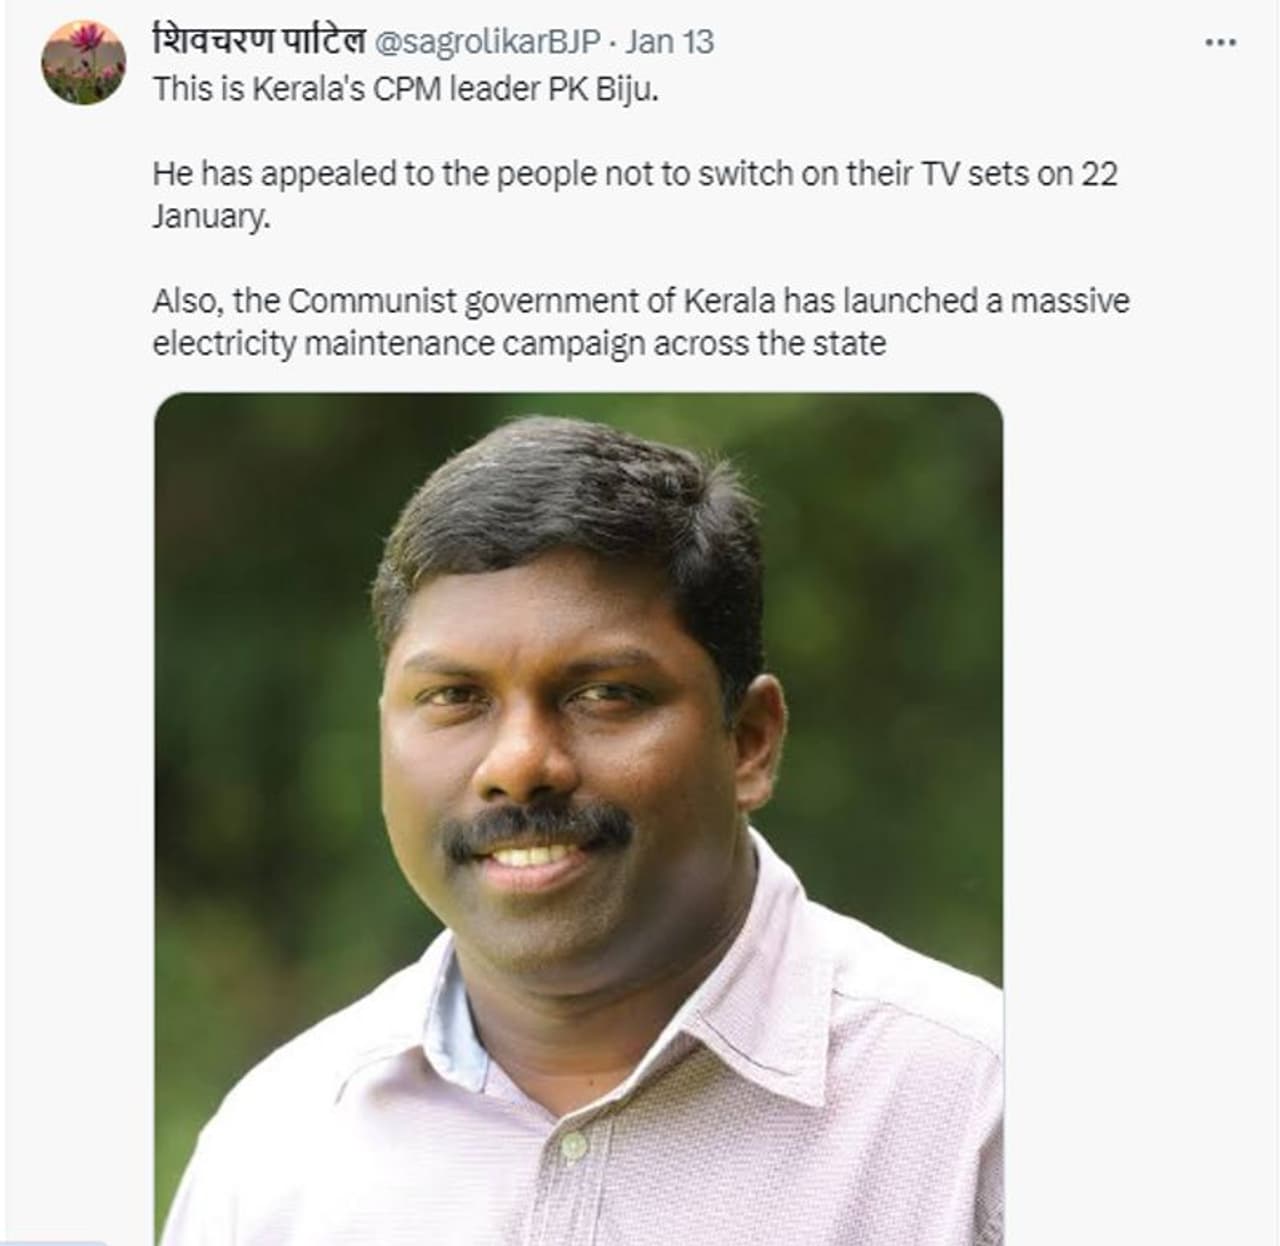Click the @sagrolikarBJP handle
The height and width of the screenshot is (1246, 1280).
coord(487,42)
